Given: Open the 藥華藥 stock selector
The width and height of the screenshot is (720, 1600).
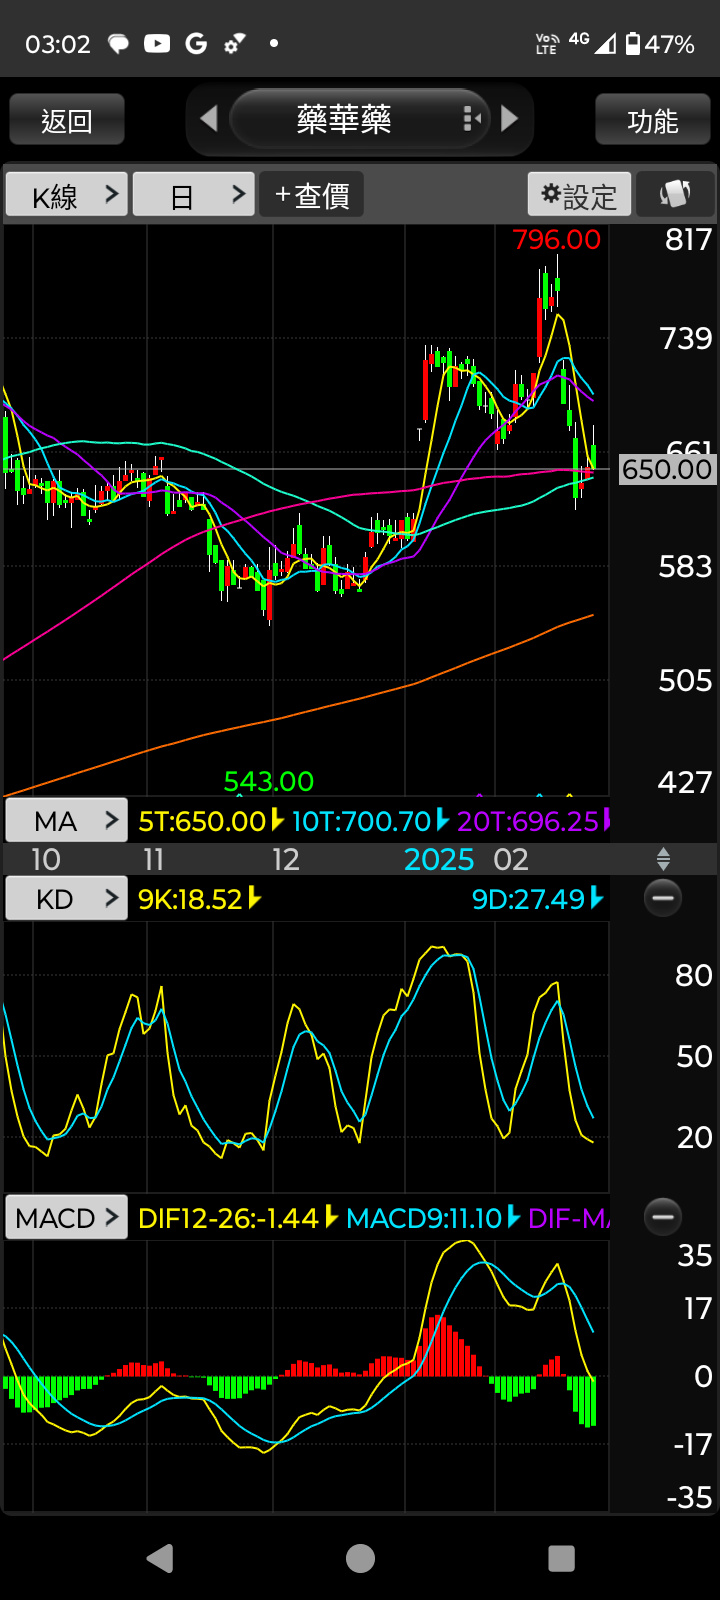Looking at the screenshot, I should tap(360, 119).
